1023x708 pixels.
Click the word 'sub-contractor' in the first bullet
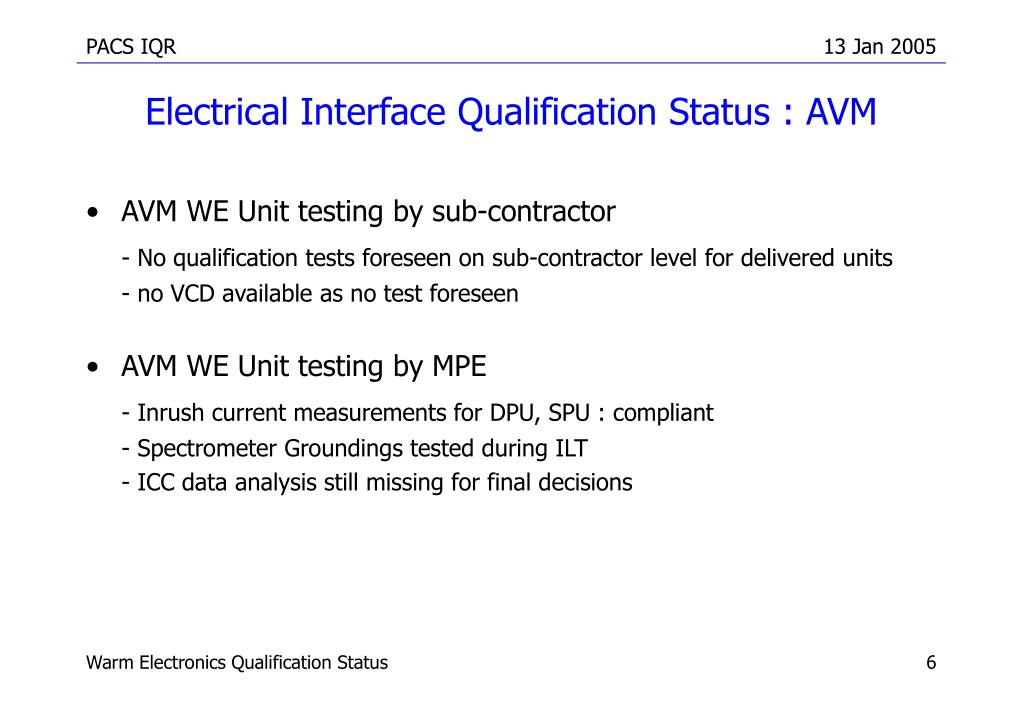524,211
